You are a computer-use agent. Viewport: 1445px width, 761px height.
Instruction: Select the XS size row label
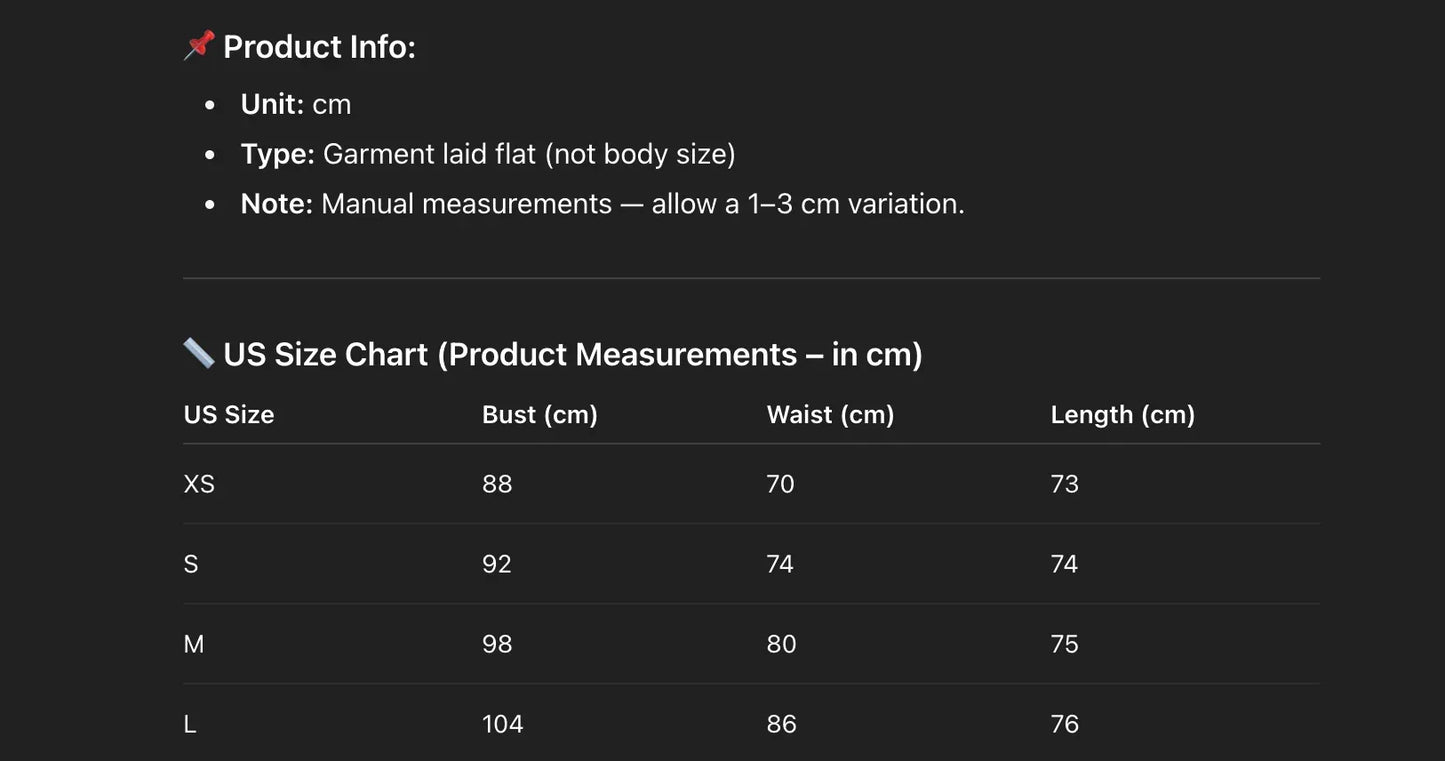point(199,484)
